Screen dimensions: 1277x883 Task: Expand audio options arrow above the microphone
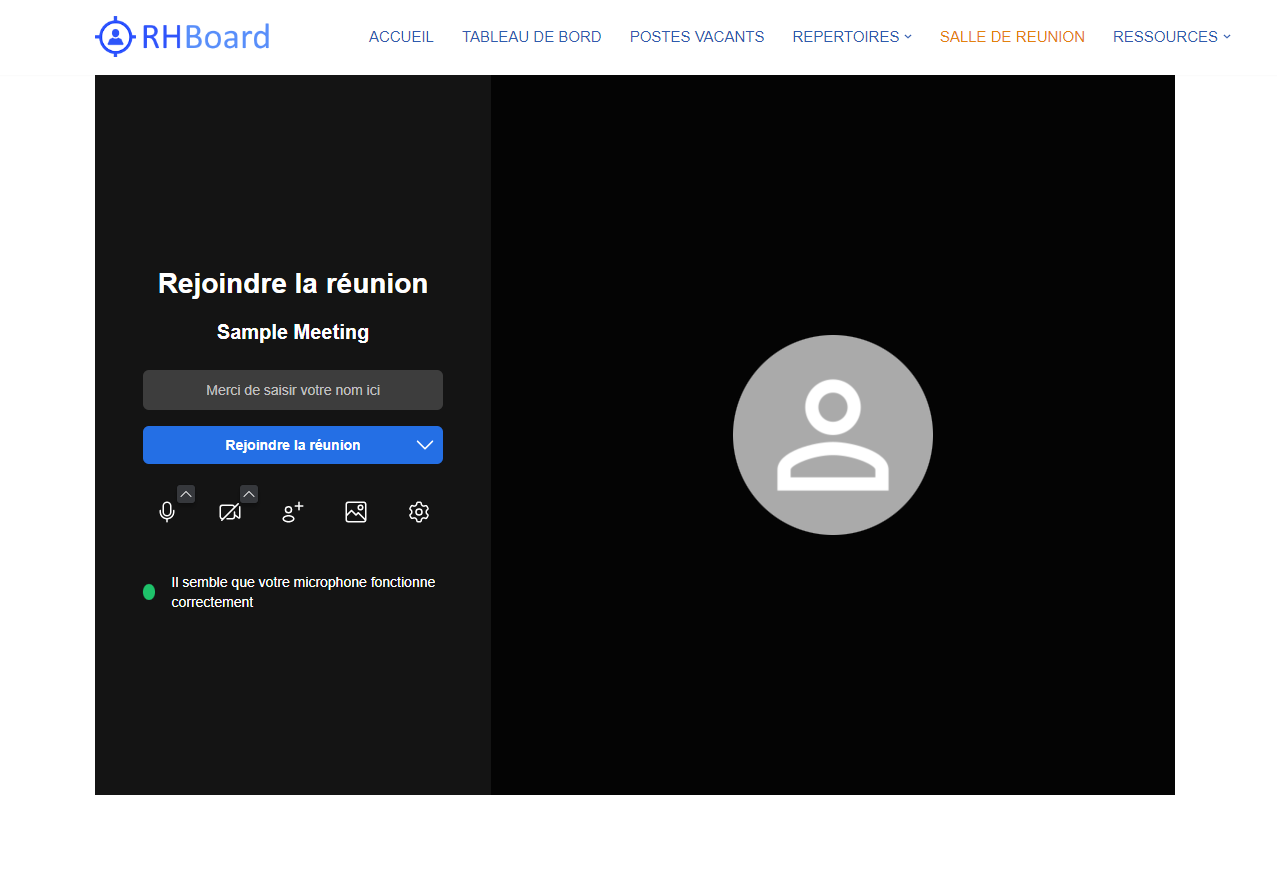[186, 493]
